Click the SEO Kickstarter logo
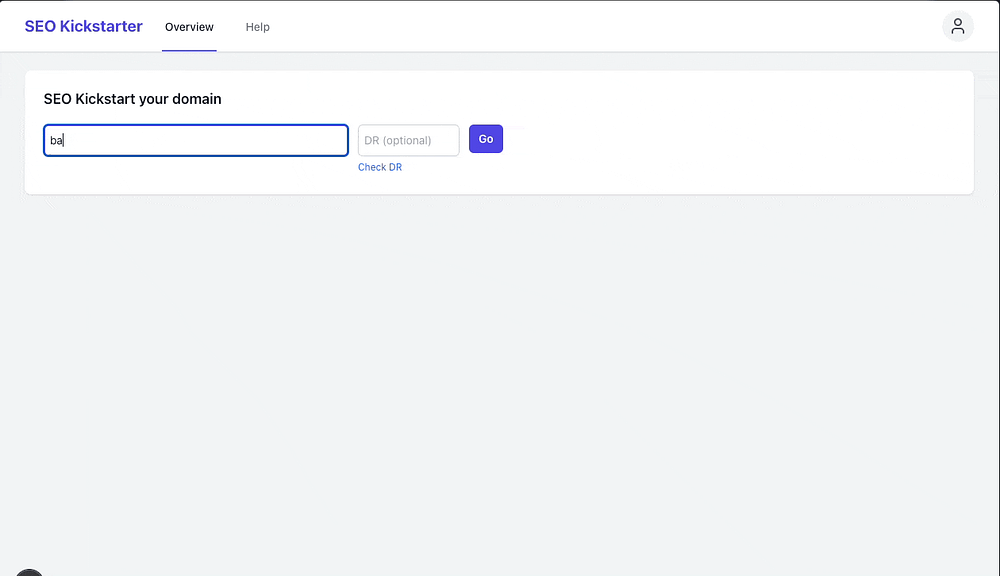 click(84, 27)
